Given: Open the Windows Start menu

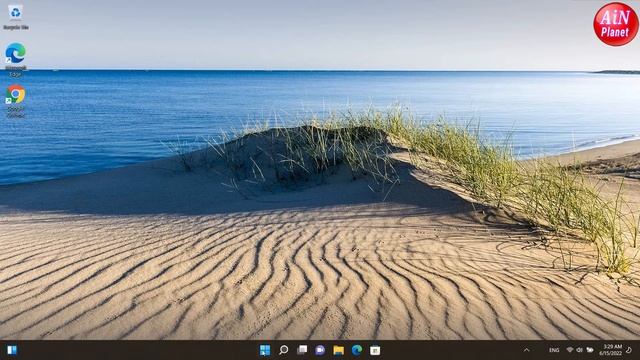Looking at the screenshot, I should tap(265, 350).
